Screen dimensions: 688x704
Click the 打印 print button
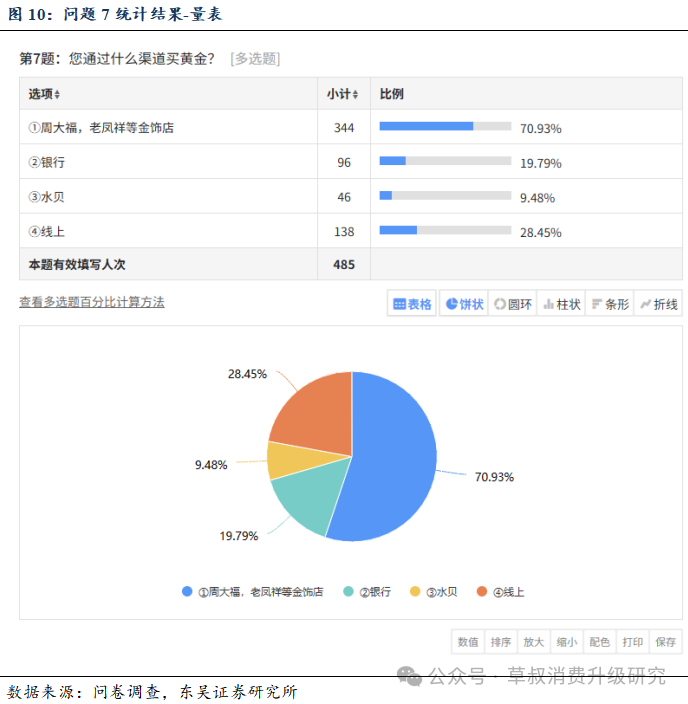click(x=632, y=642)
